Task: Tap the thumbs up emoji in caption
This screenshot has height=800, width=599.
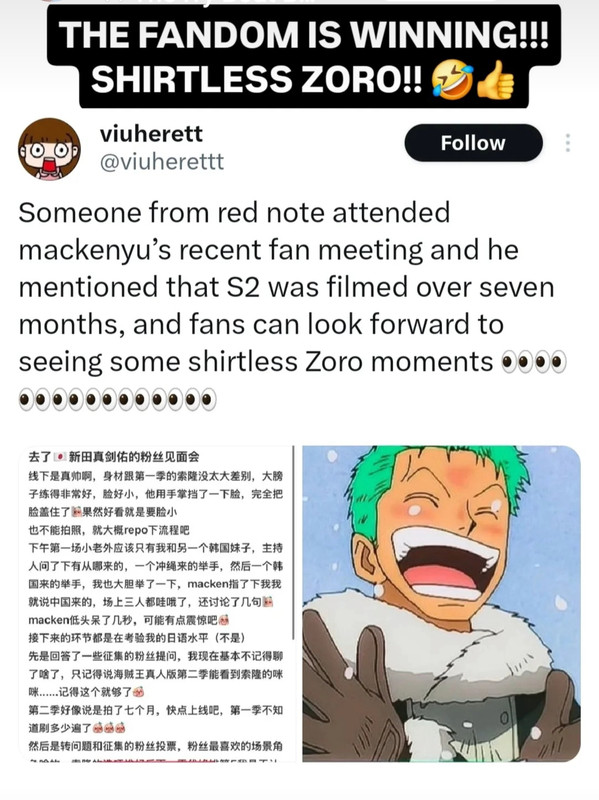Action: coord(495,81)
